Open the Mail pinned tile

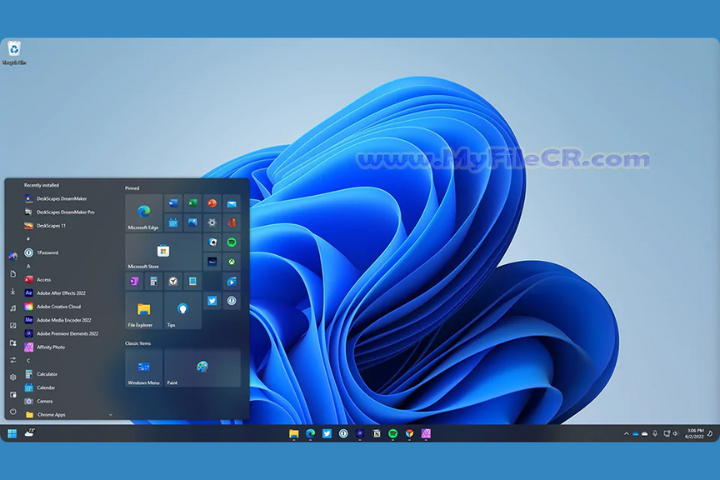pos(231,203)
